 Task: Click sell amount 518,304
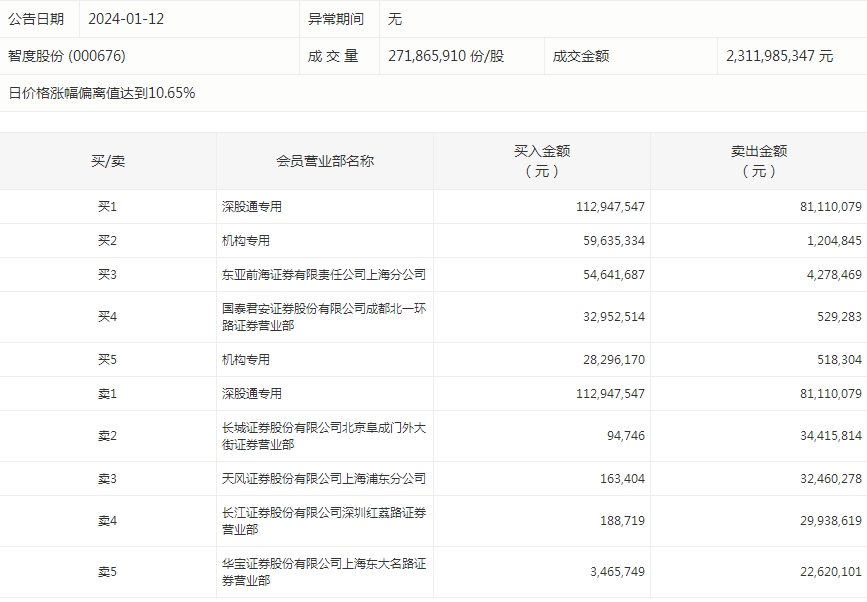tap(839, 360)
